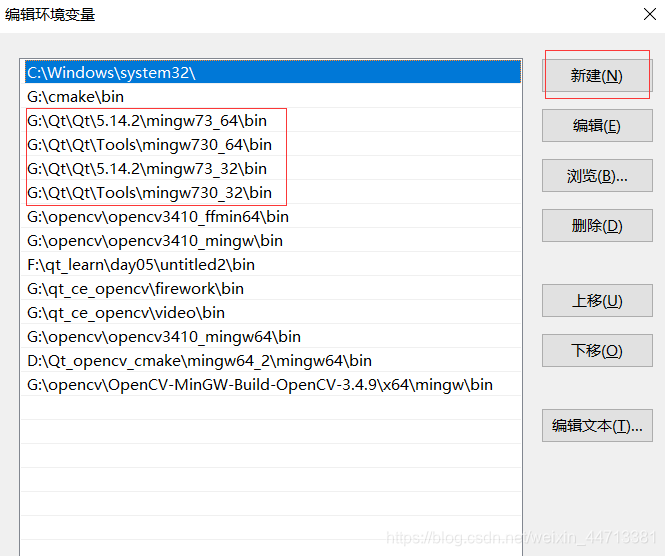Click the 新建(N) button
The width and height of the screenshot is (665, 556).
click(597, 75)
